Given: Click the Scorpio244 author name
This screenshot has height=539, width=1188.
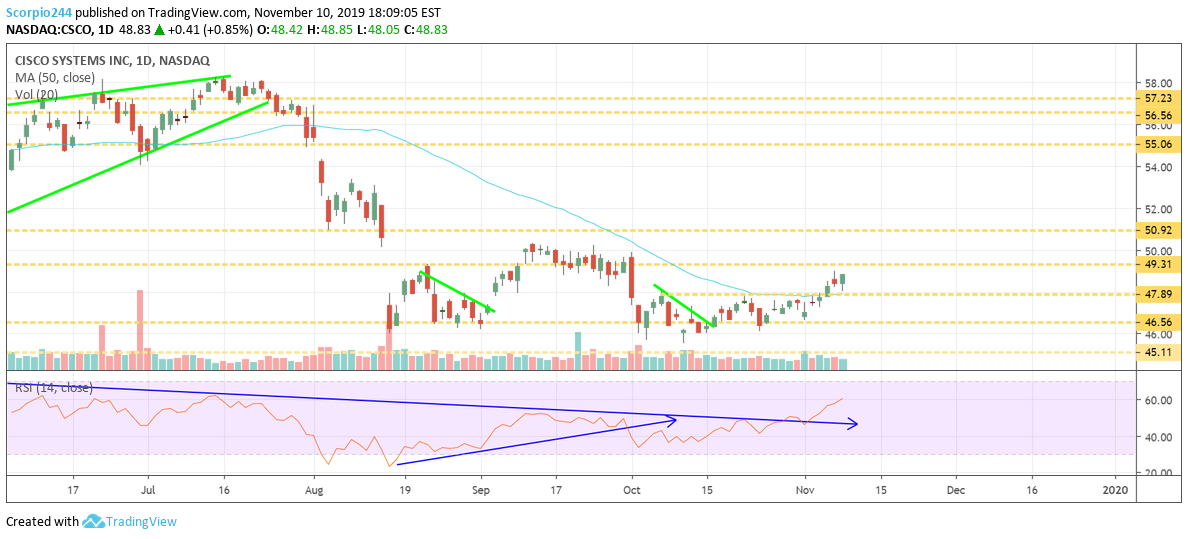Looking at the screenshot, I should coord(41,13).
